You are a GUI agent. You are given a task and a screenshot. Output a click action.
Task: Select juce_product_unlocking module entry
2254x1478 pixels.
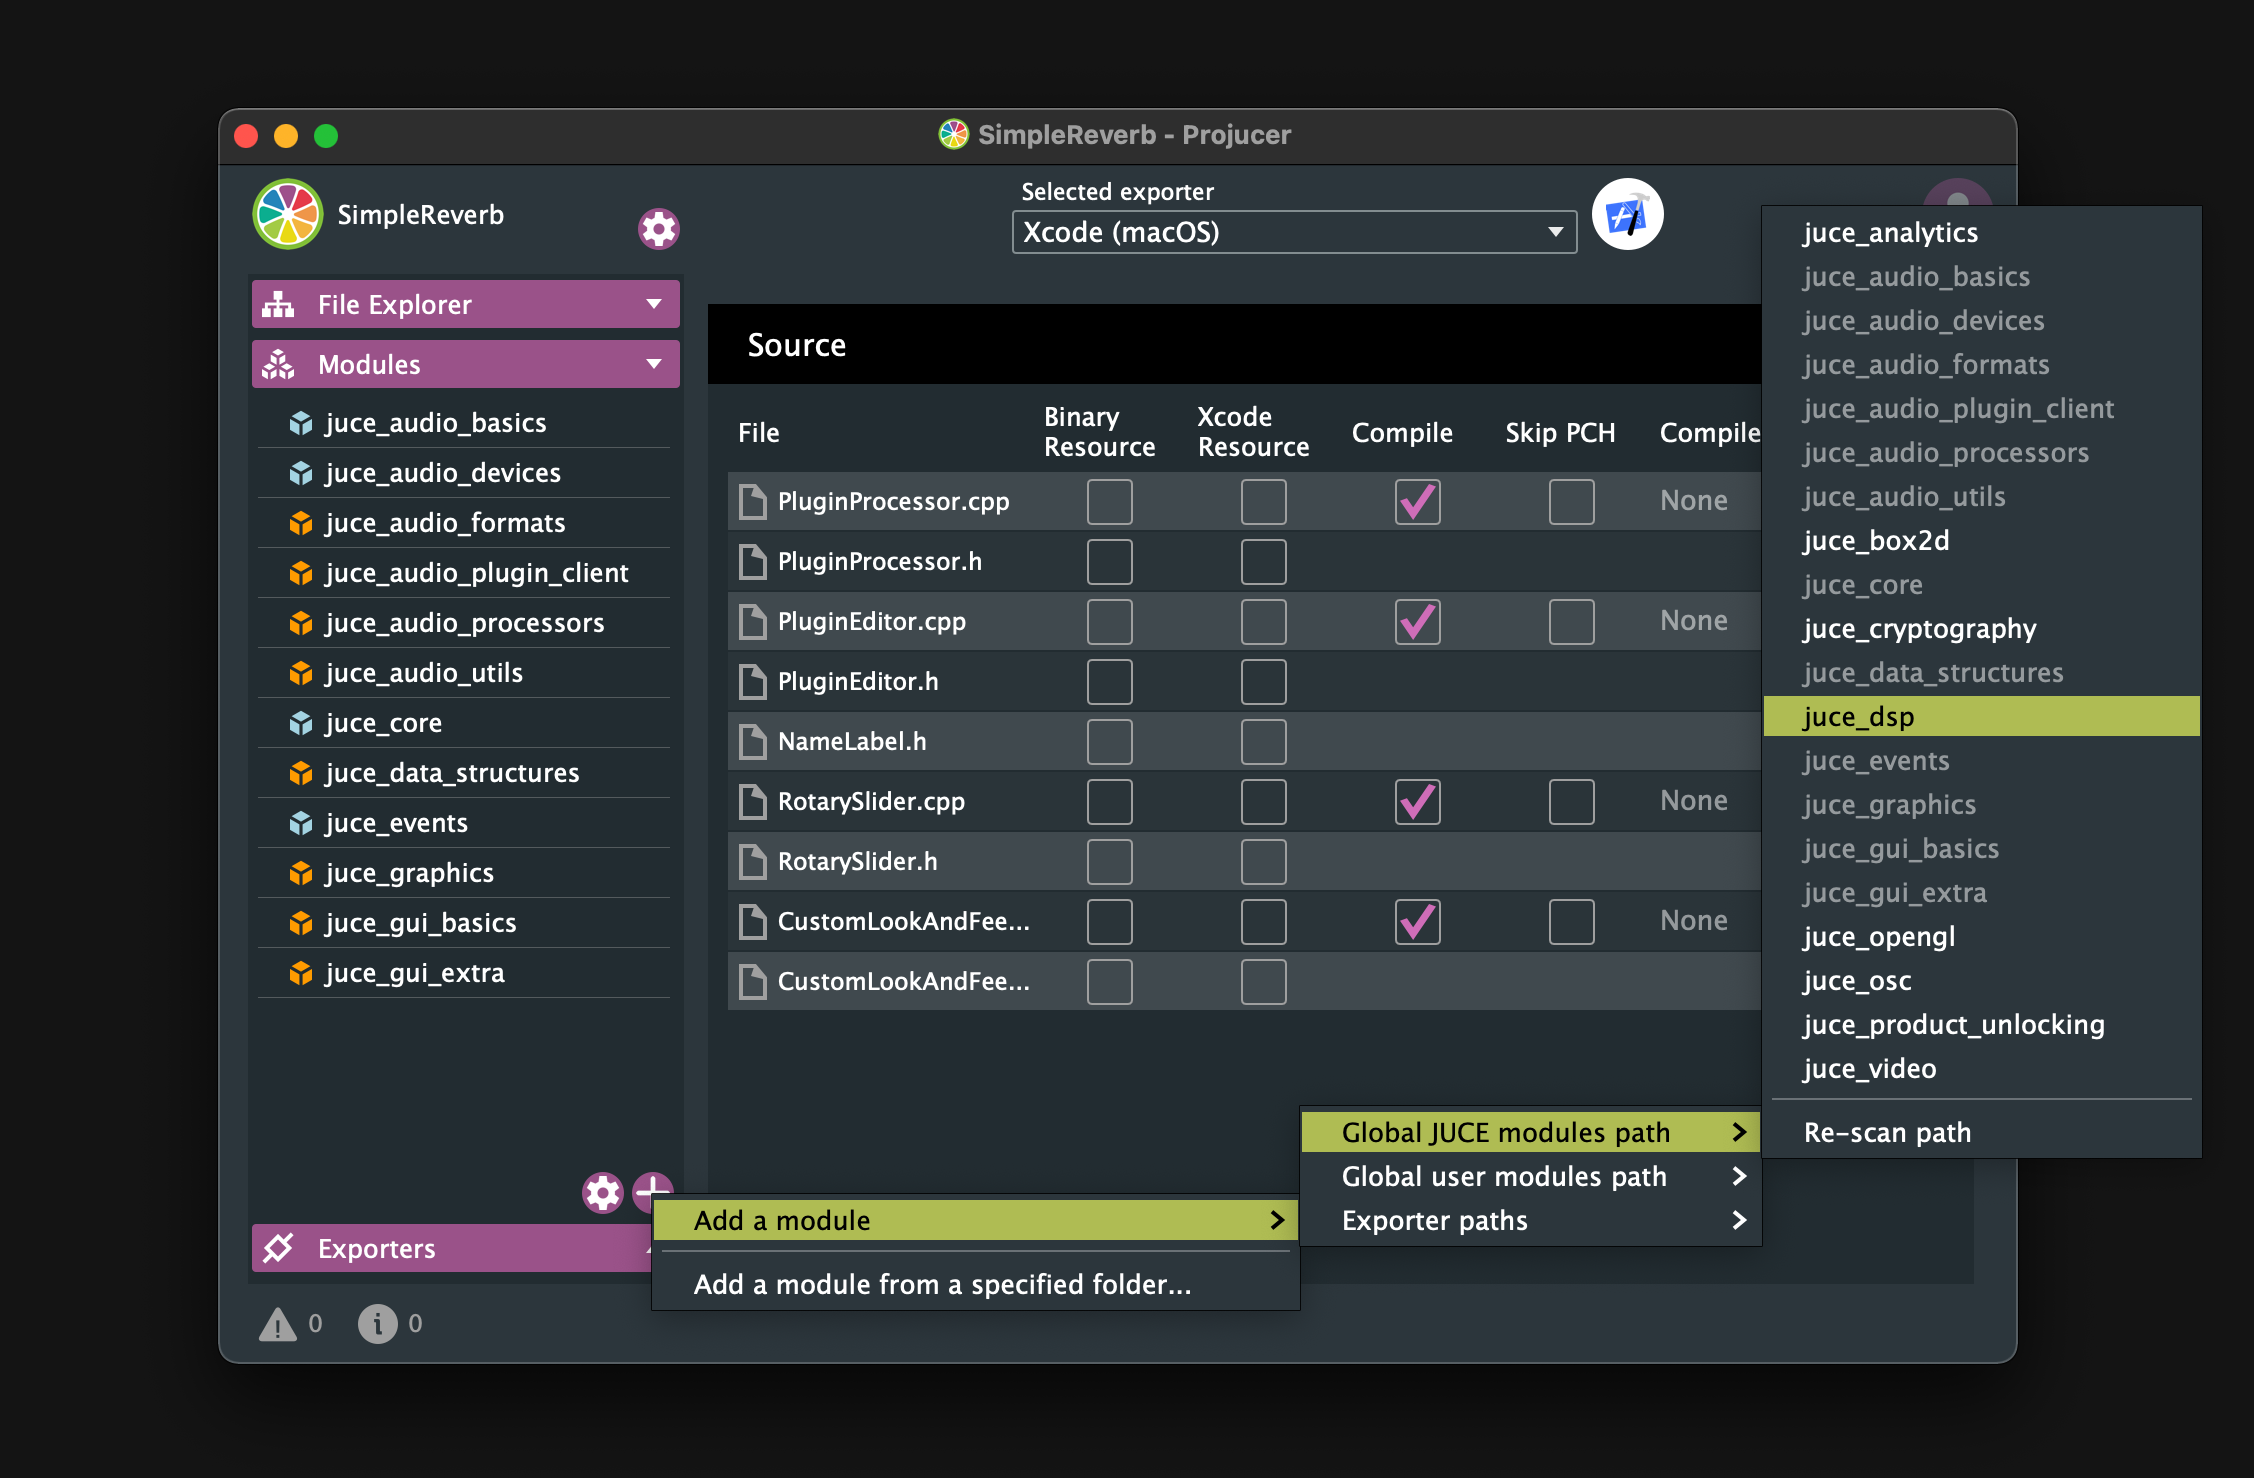(1981, 1024)
